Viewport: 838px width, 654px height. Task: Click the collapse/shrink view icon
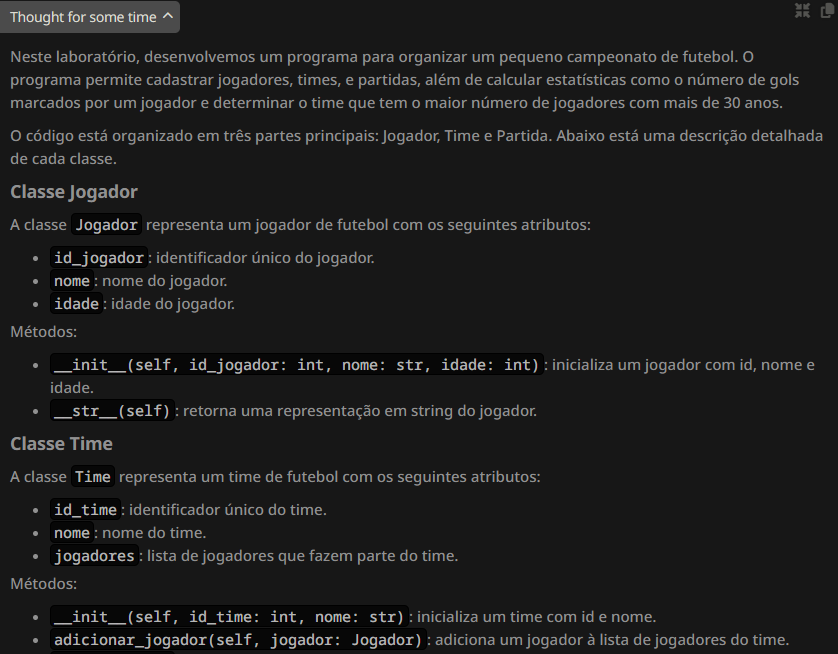pos(802,11)
